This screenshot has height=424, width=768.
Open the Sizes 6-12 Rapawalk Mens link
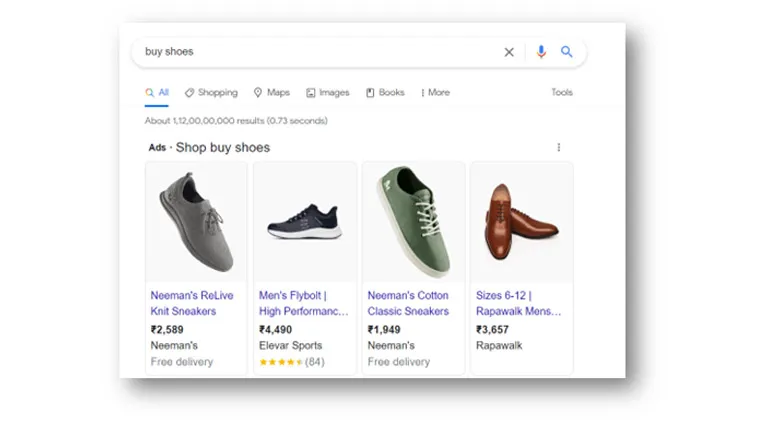click(519, 304)
